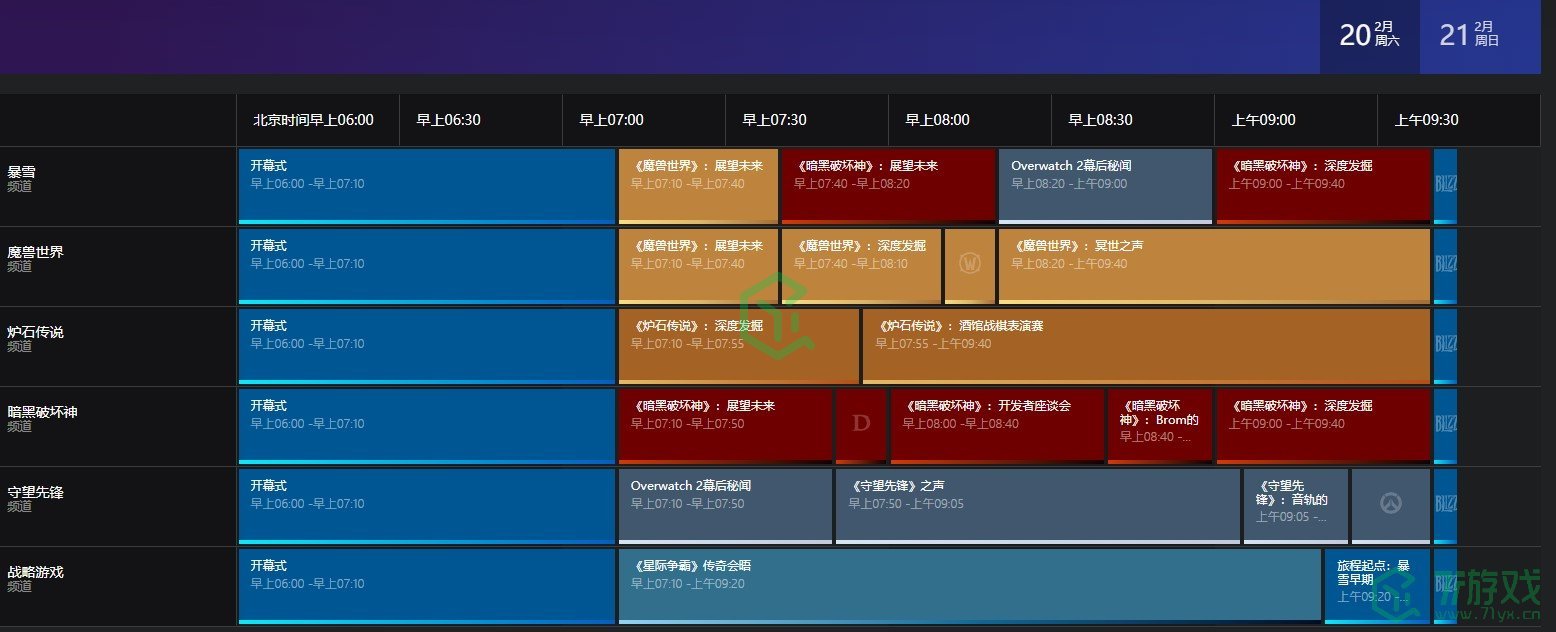
Task: Open 开幕式 event in the 守望先锋 row
Action: pyautogui.click(x=426, y=504)
